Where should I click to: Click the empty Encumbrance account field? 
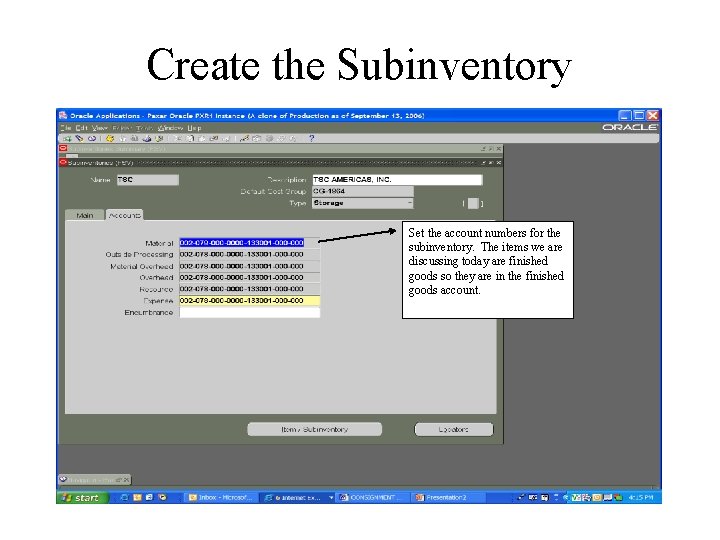(249, 312)
